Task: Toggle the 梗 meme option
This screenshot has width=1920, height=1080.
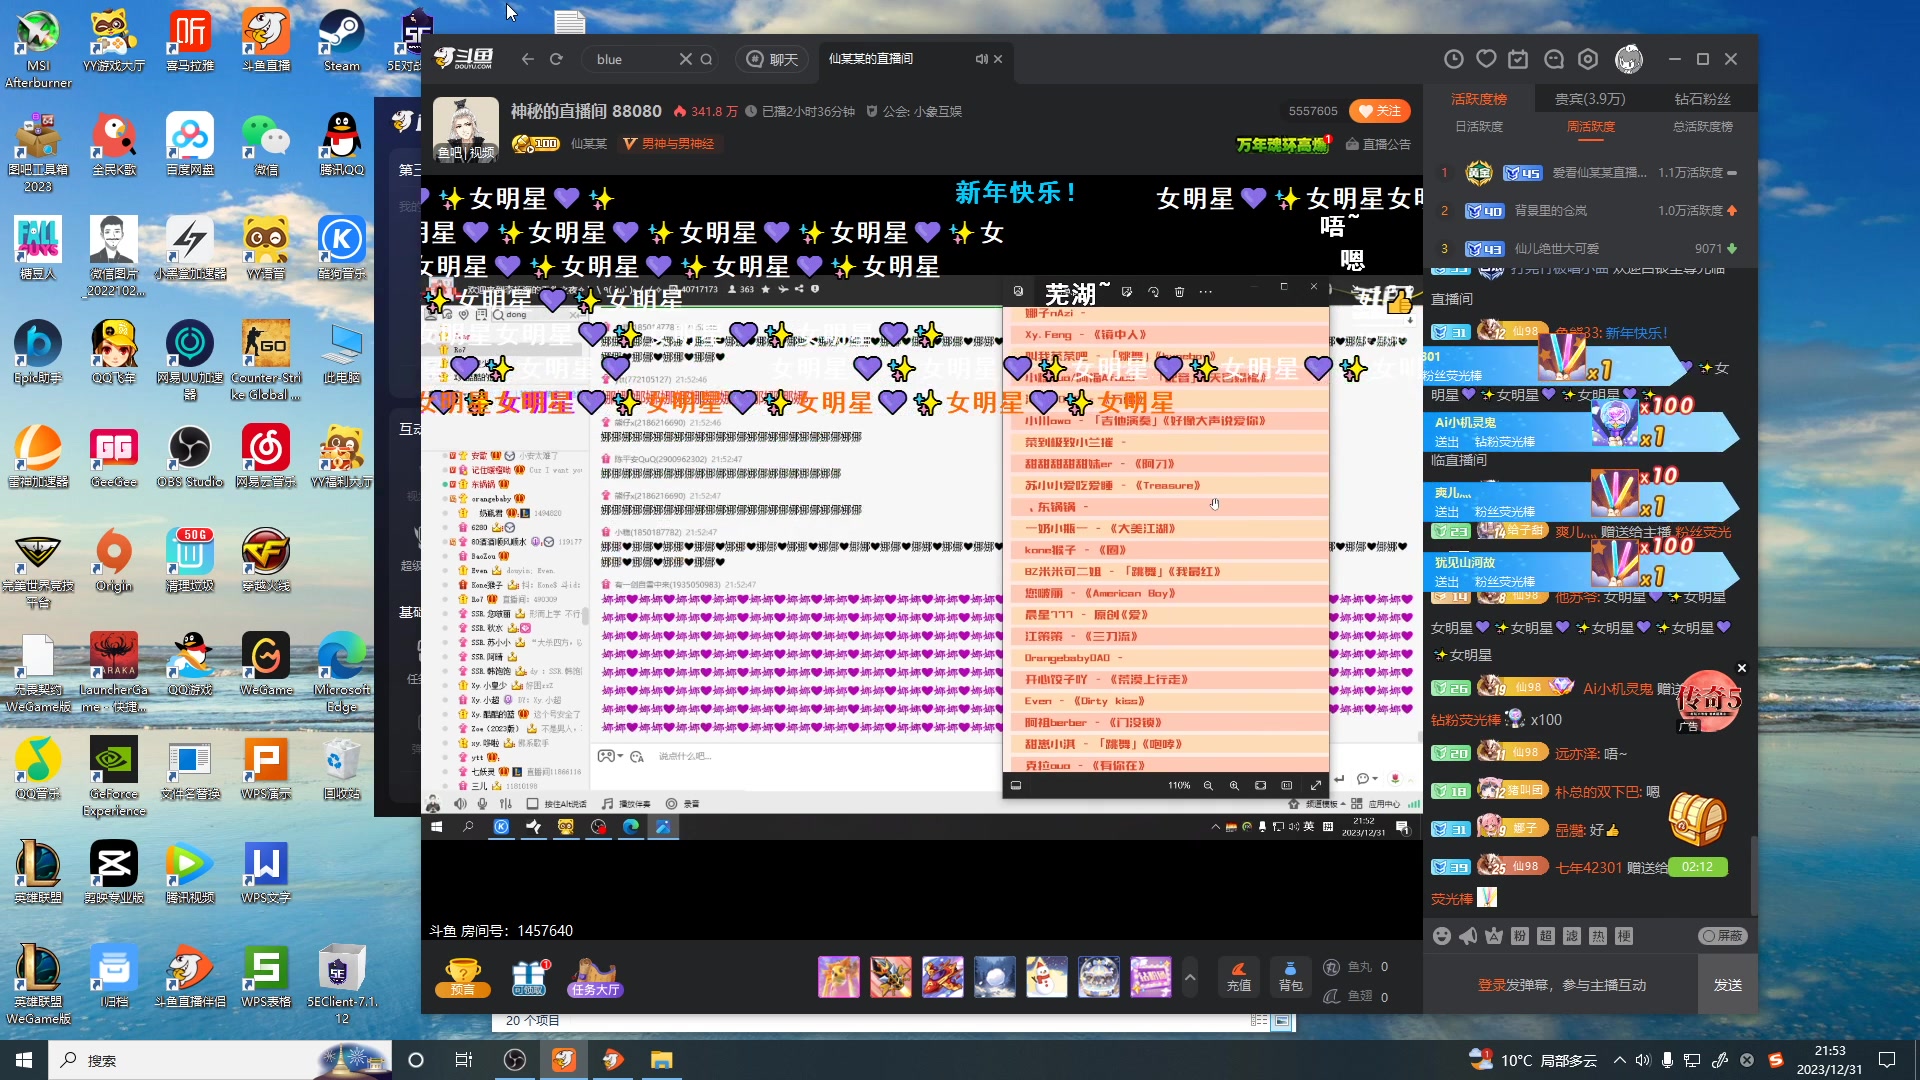Action: [1623, 936]
